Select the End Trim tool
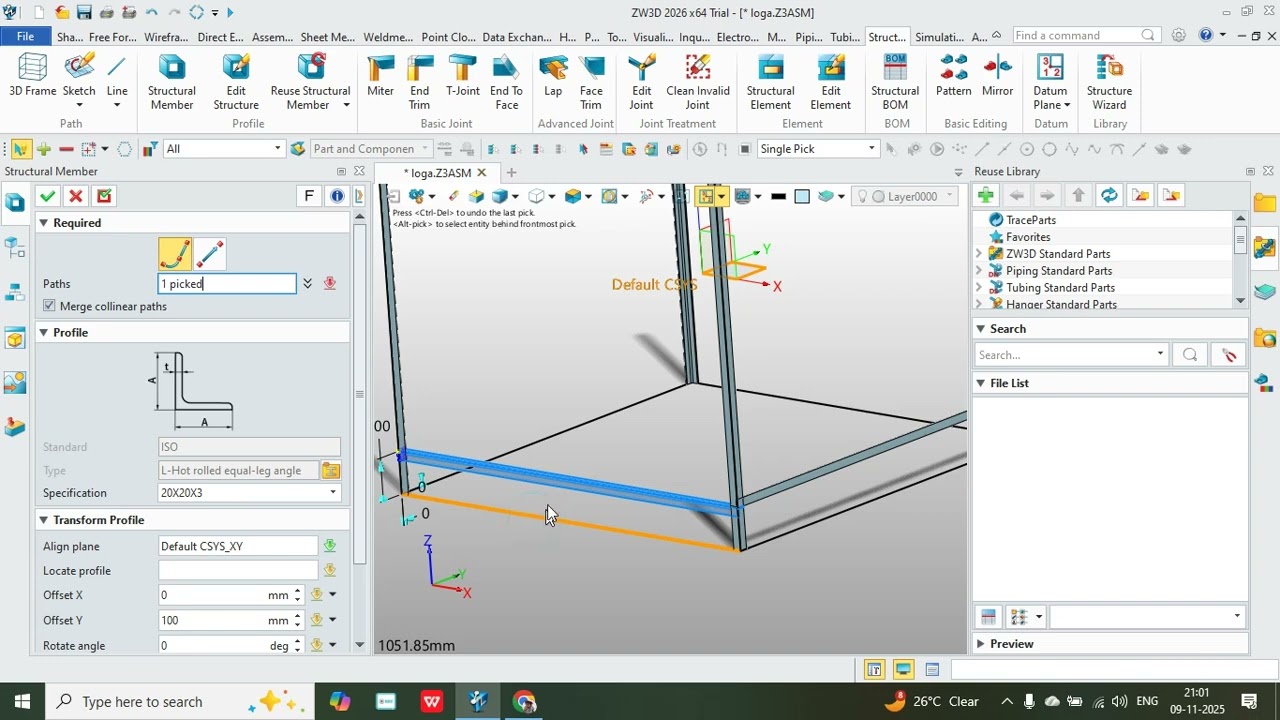 420,82
